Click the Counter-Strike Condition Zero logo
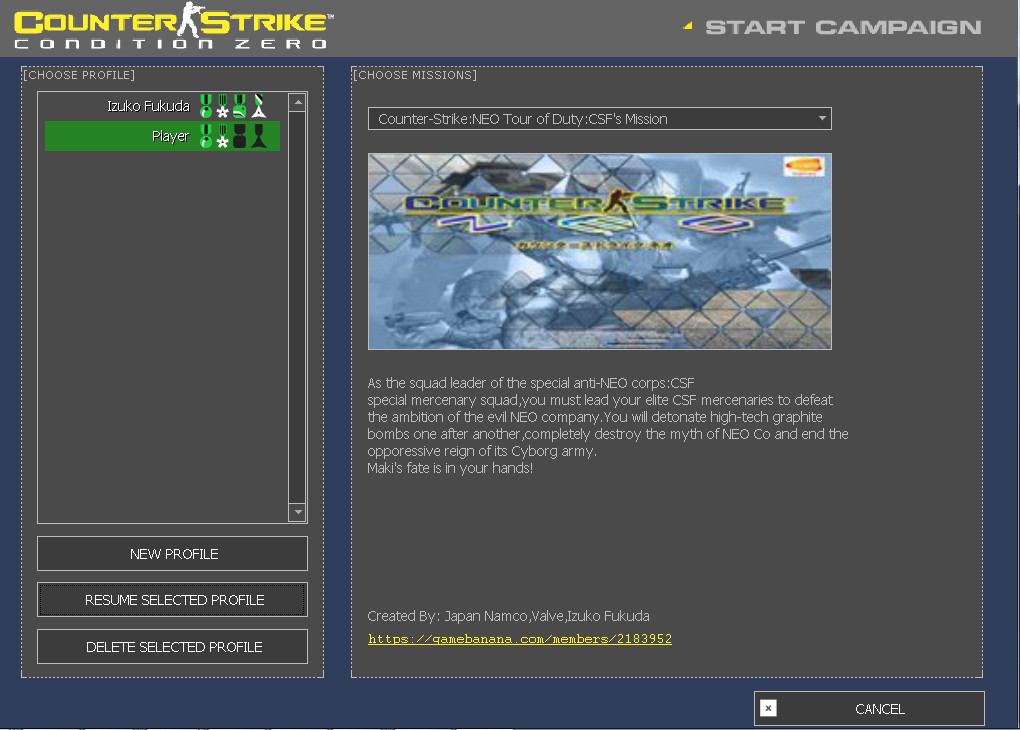Image resolution: width=1020 pixels, height=730 pixels. coord(170,28)
